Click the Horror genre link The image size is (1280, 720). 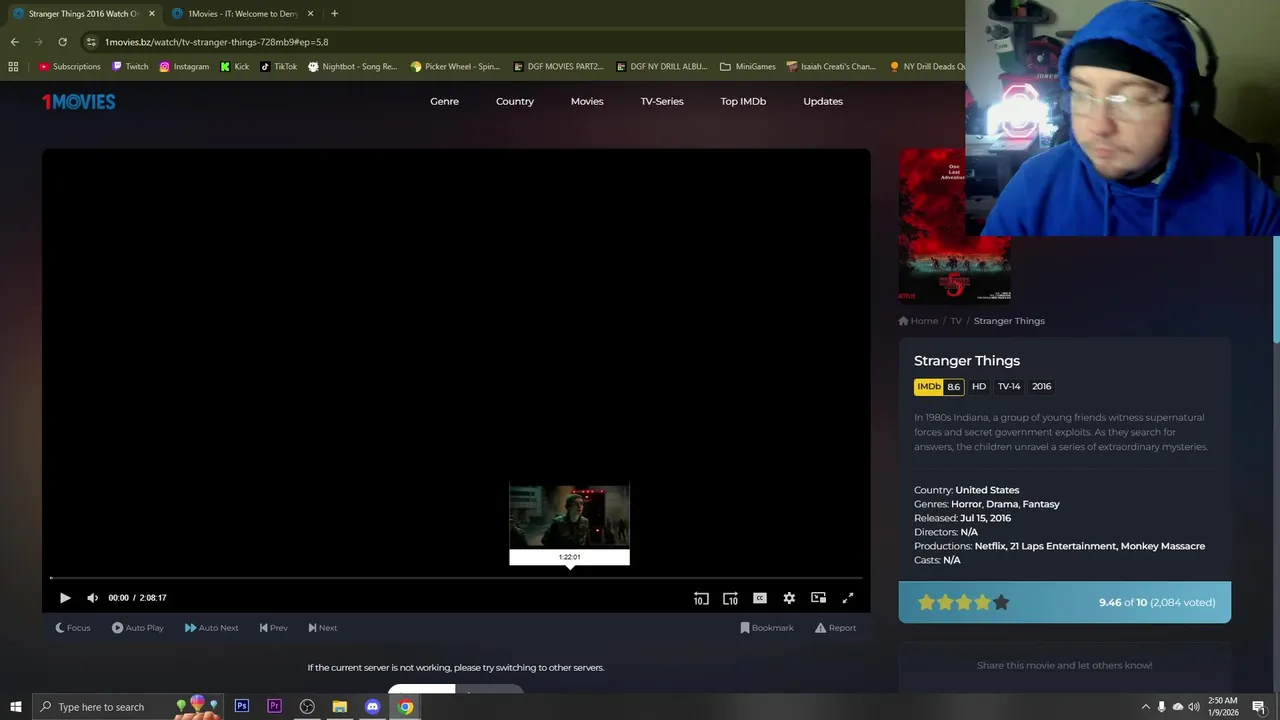[x=966, y=504]
